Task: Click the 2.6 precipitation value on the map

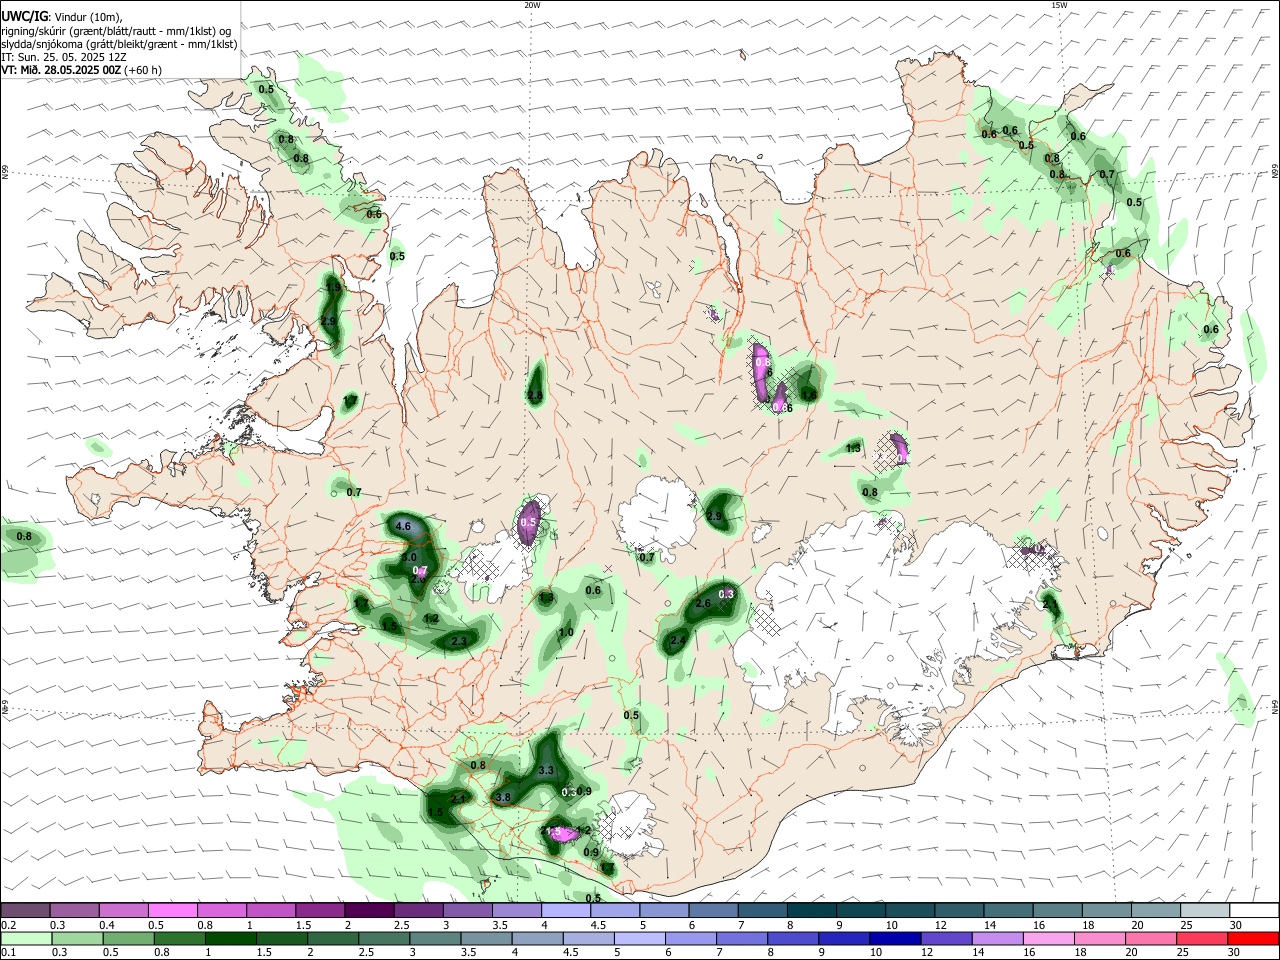Action: pyautogui.click(x=702, y=604)
